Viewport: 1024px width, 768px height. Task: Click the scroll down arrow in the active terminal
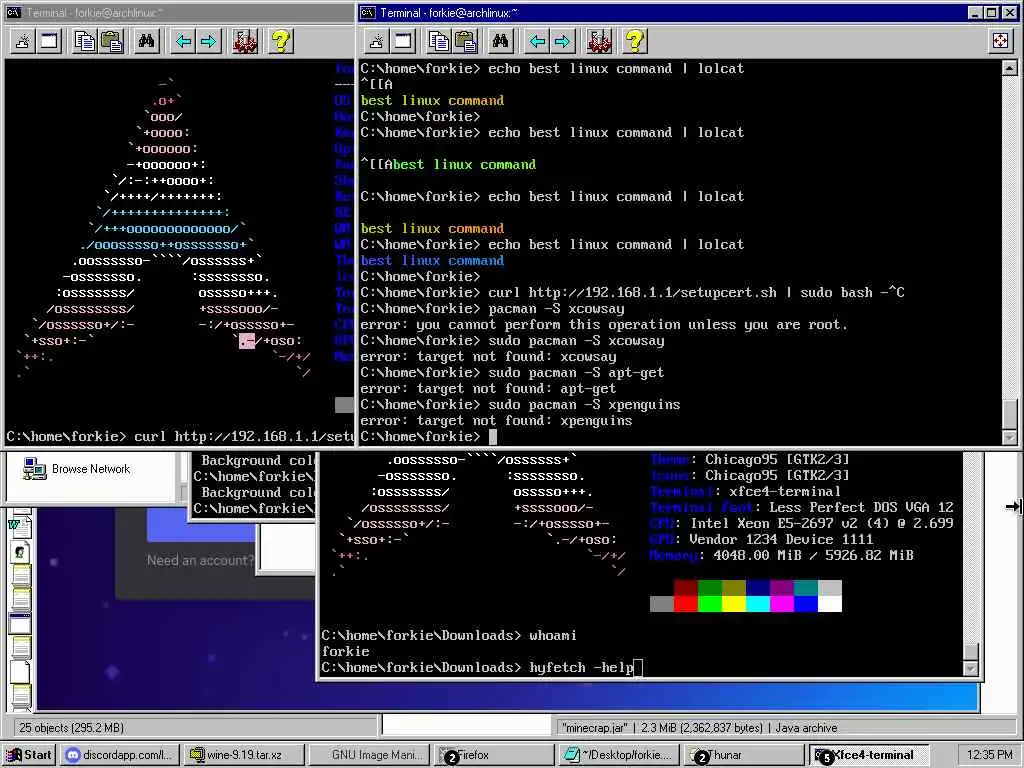pos(1009,438)
